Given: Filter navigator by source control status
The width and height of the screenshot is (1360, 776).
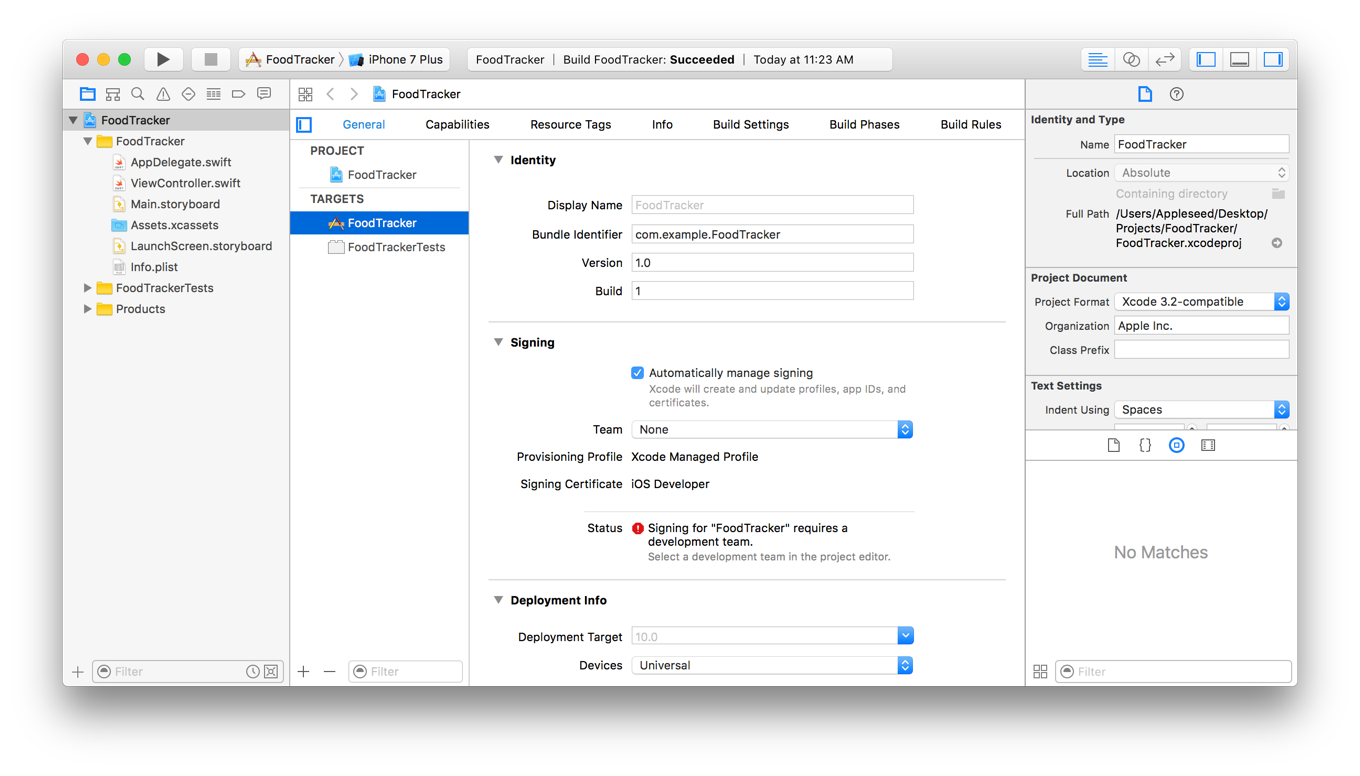Looking at the screenshot, I should [271, 672].
